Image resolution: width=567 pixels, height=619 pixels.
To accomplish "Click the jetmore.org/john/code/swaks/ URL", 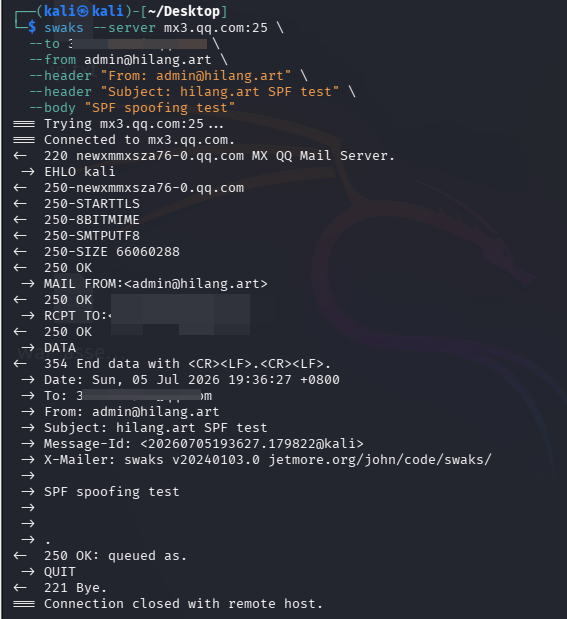I will (380, 460).
